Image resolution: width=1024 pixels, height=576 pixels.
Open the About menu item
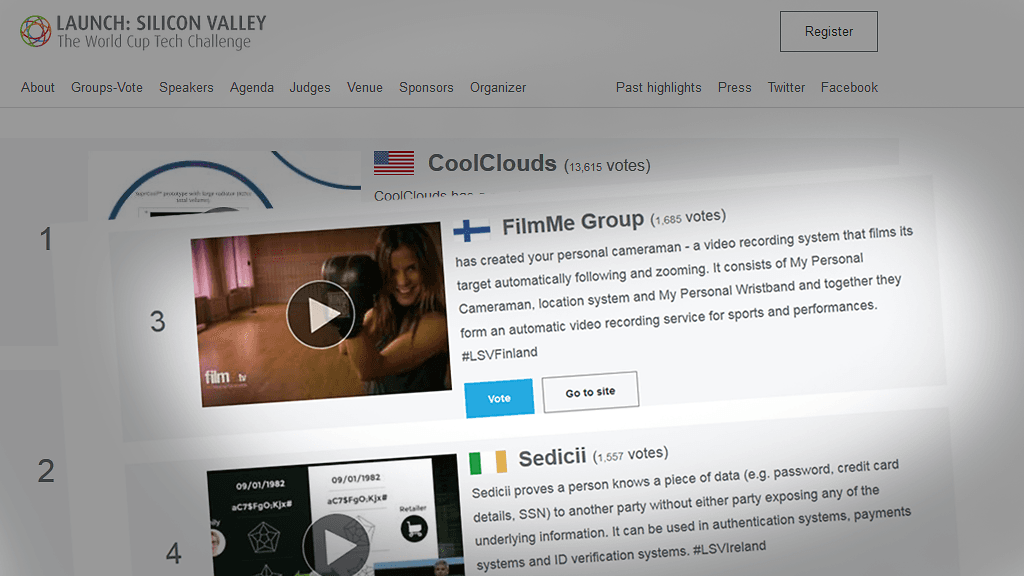(38, 88)
